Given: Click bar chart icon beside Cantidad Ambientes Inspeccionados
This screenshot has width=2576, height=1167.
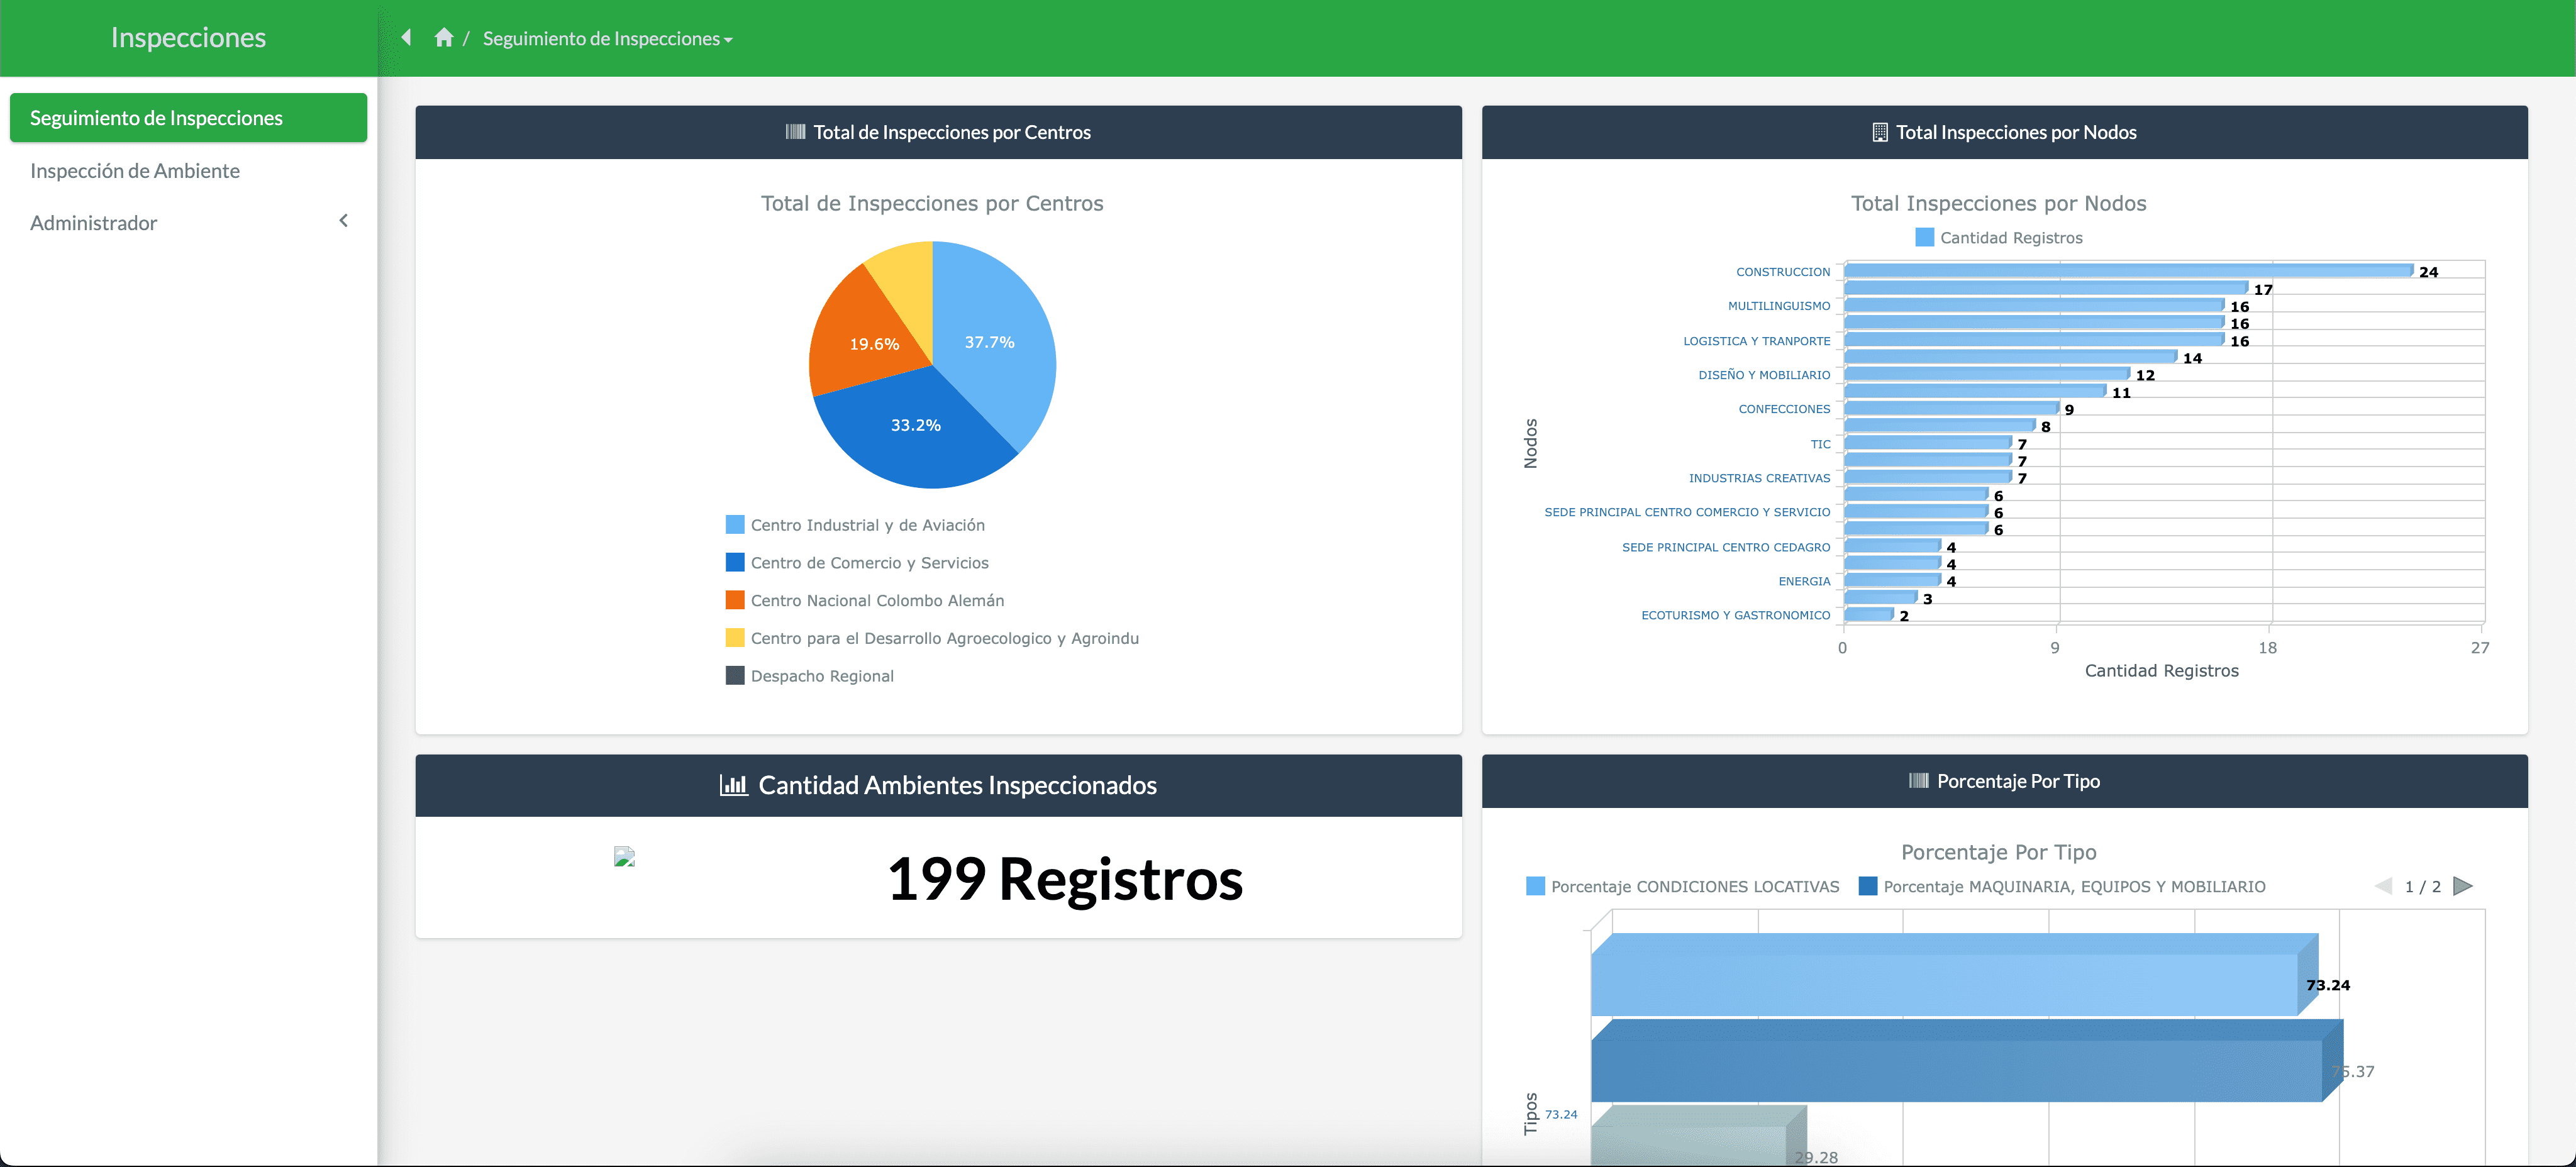Looking at the screenshot, I should pos(733,785).
